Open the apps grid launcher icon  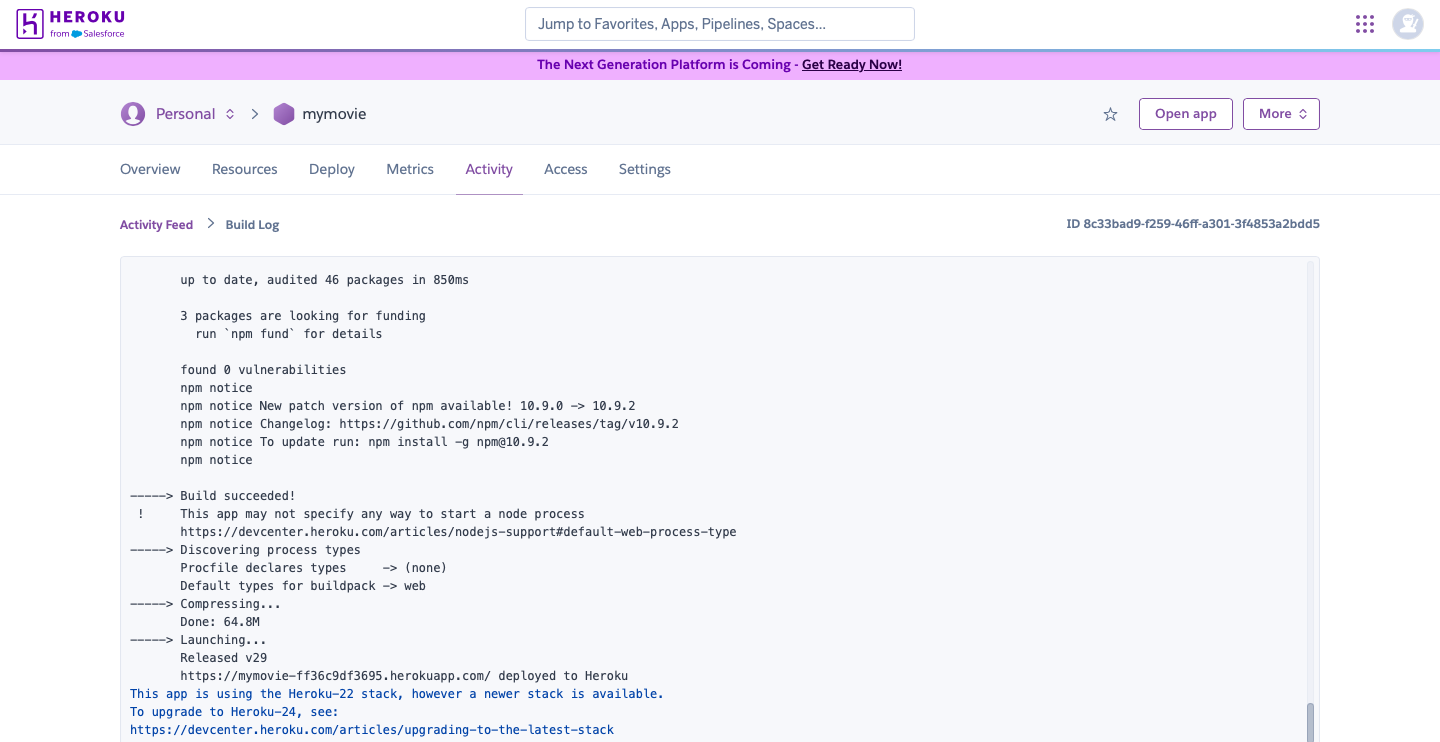pos(1364,24)
